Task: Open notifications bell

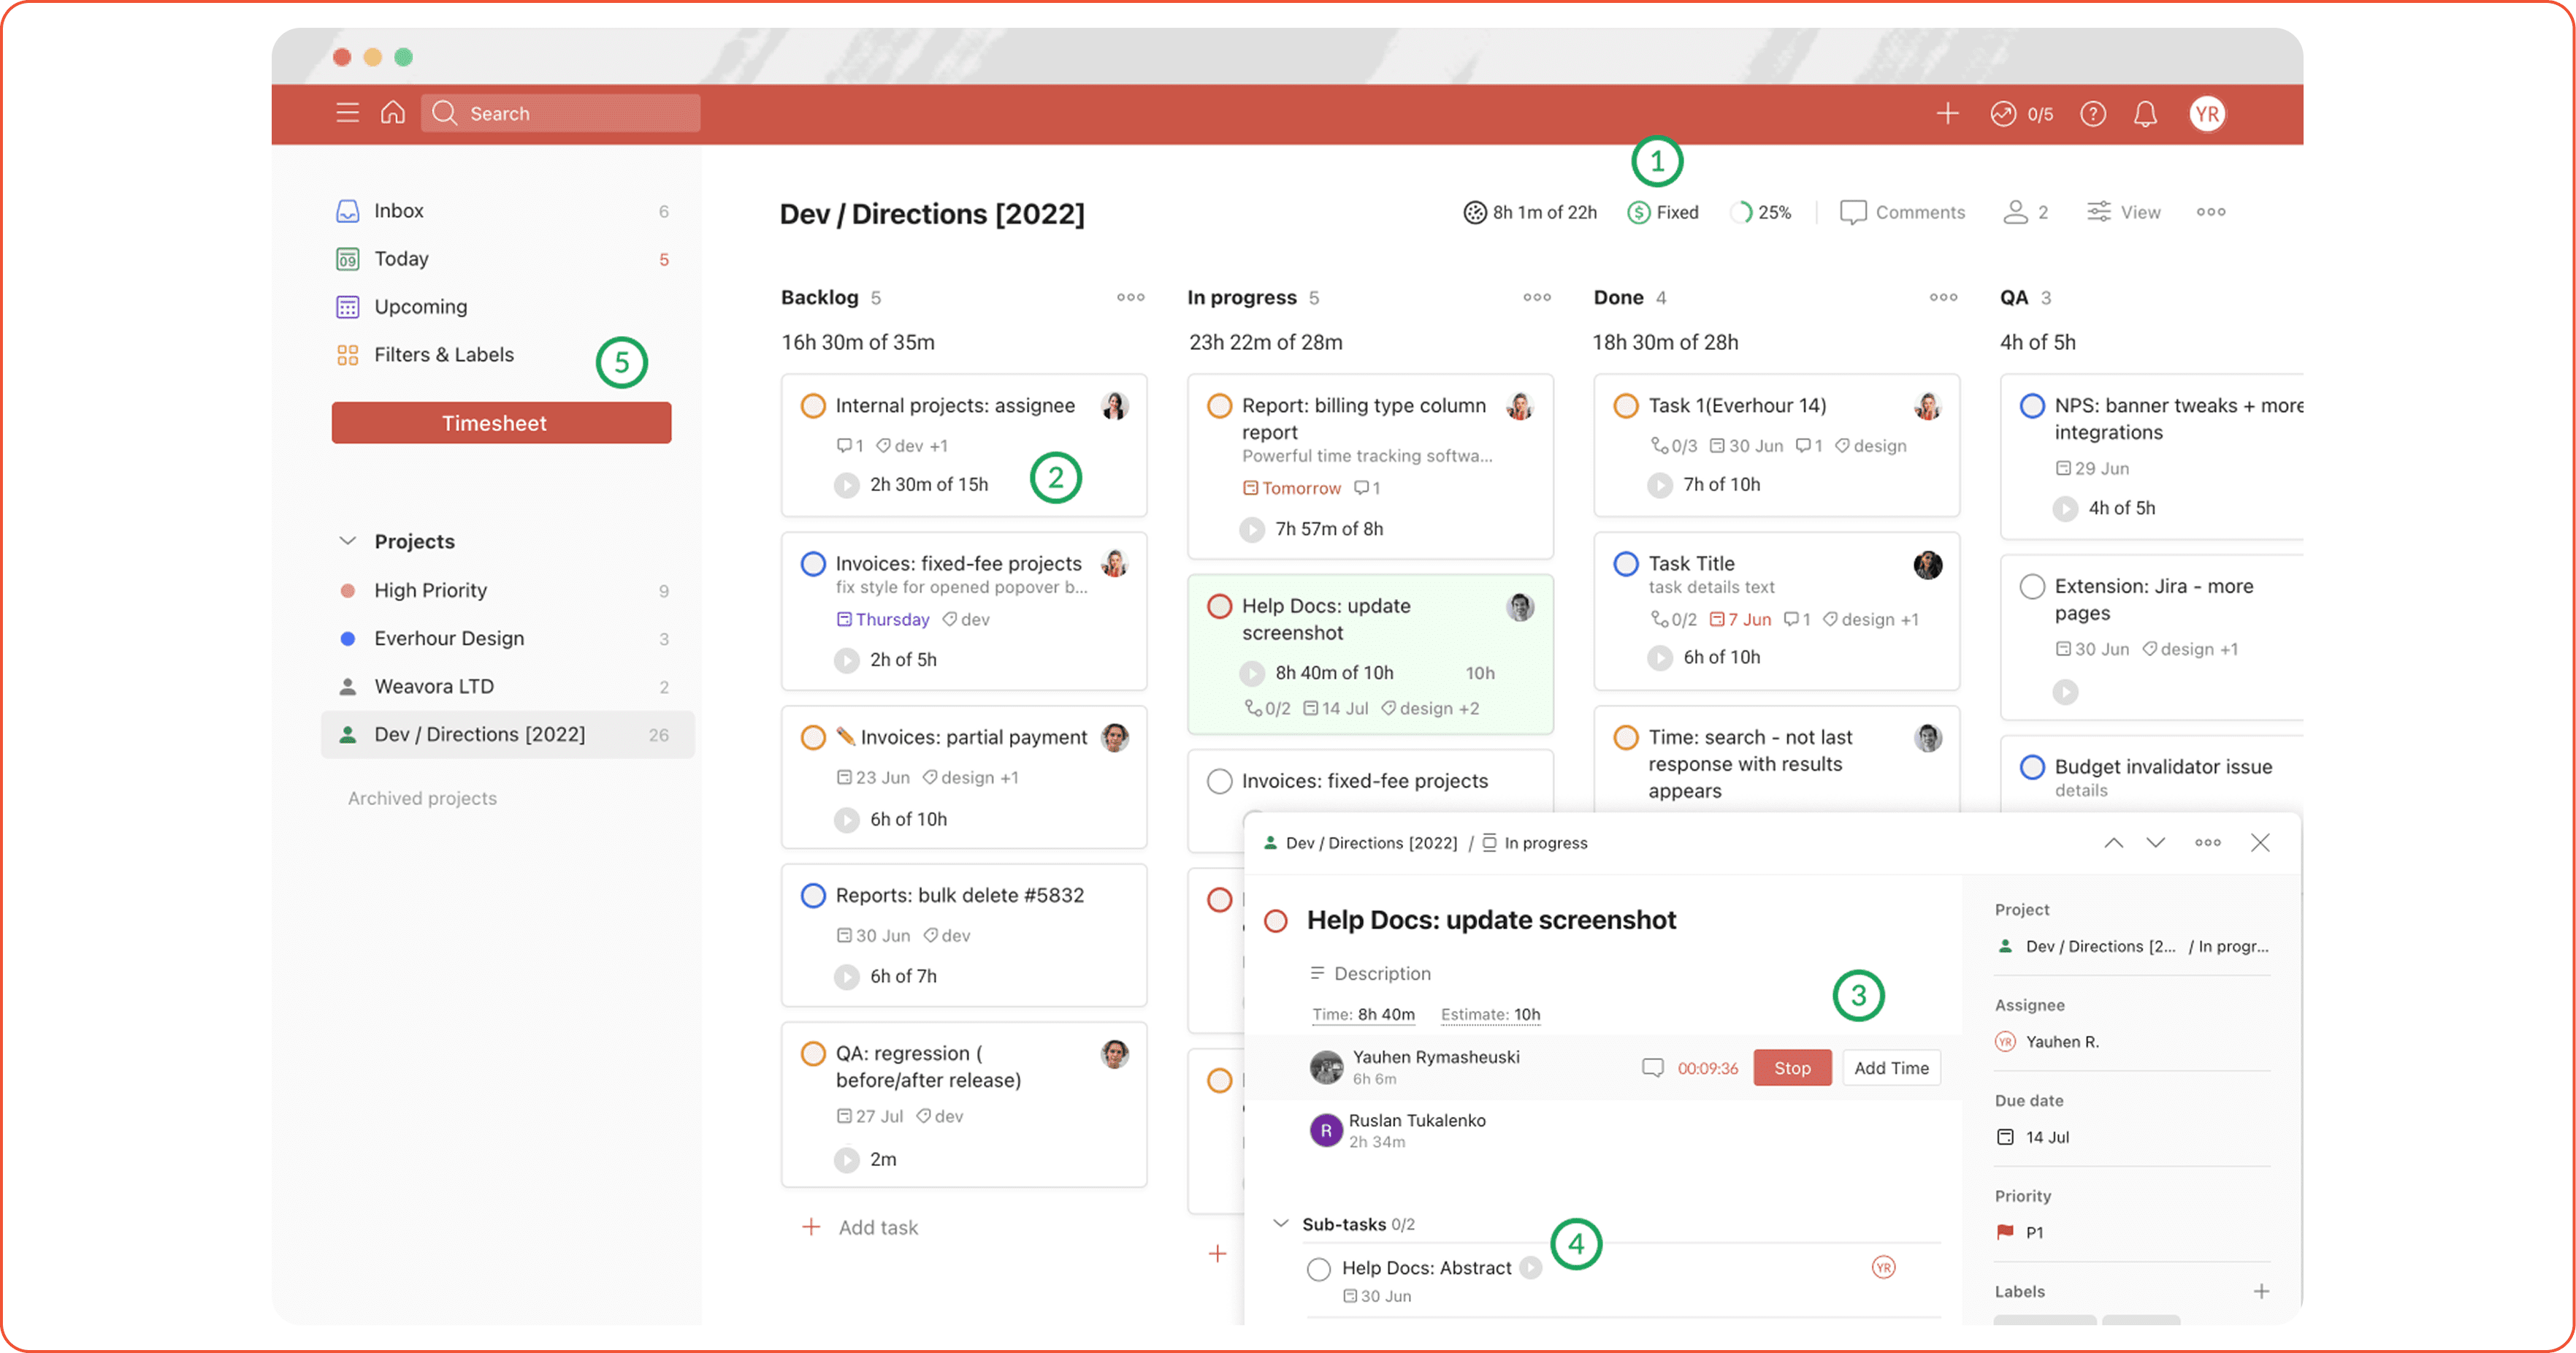Action: 2145,114
